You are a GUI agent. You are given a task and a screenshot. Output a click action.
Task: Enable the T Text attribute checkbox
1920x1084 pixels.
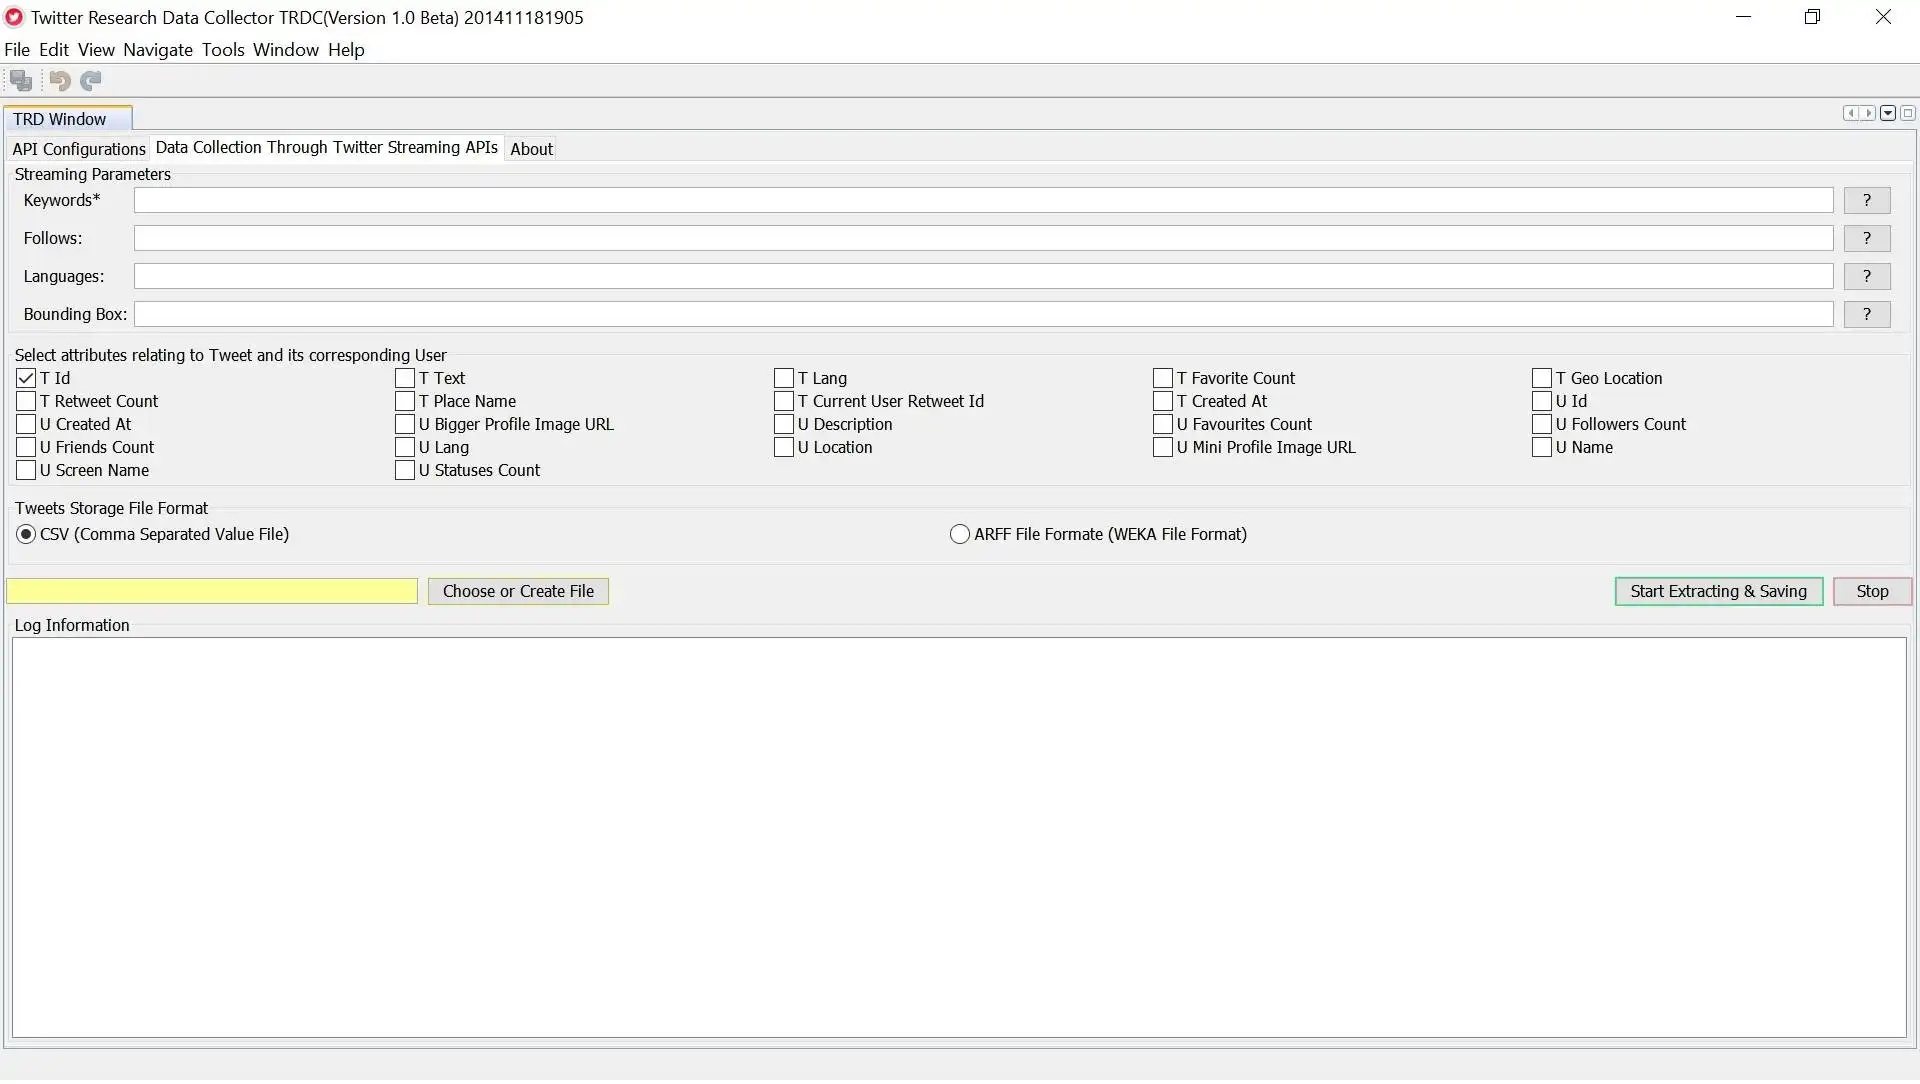pyautogui.click(x=404, y=377)
